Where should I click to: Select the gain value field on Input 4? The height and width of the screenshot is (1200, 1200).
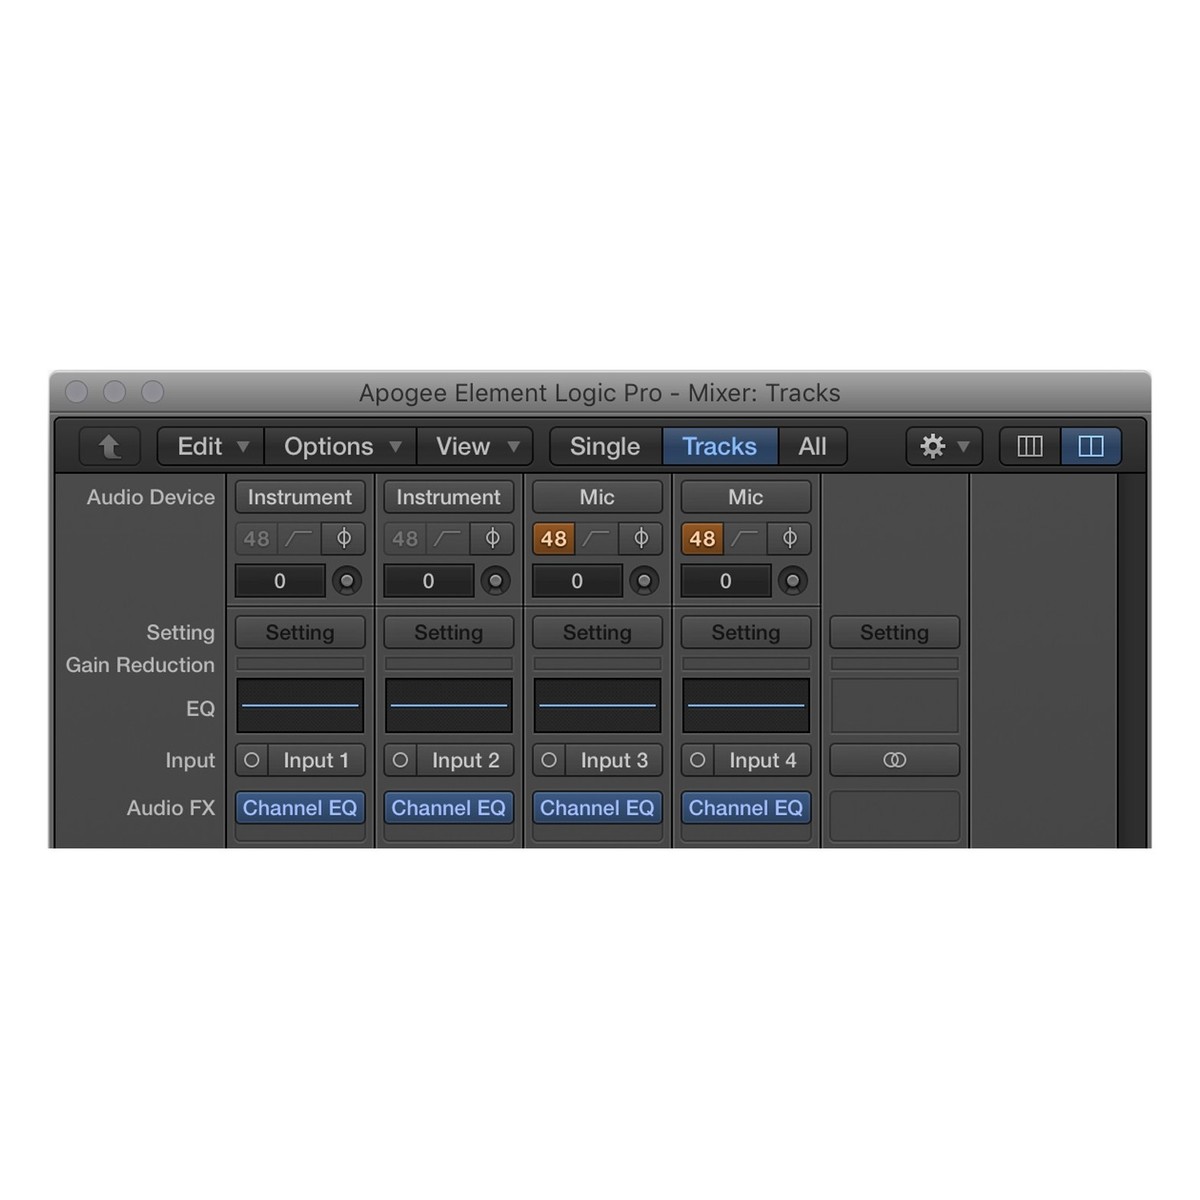tap(726, 581)
